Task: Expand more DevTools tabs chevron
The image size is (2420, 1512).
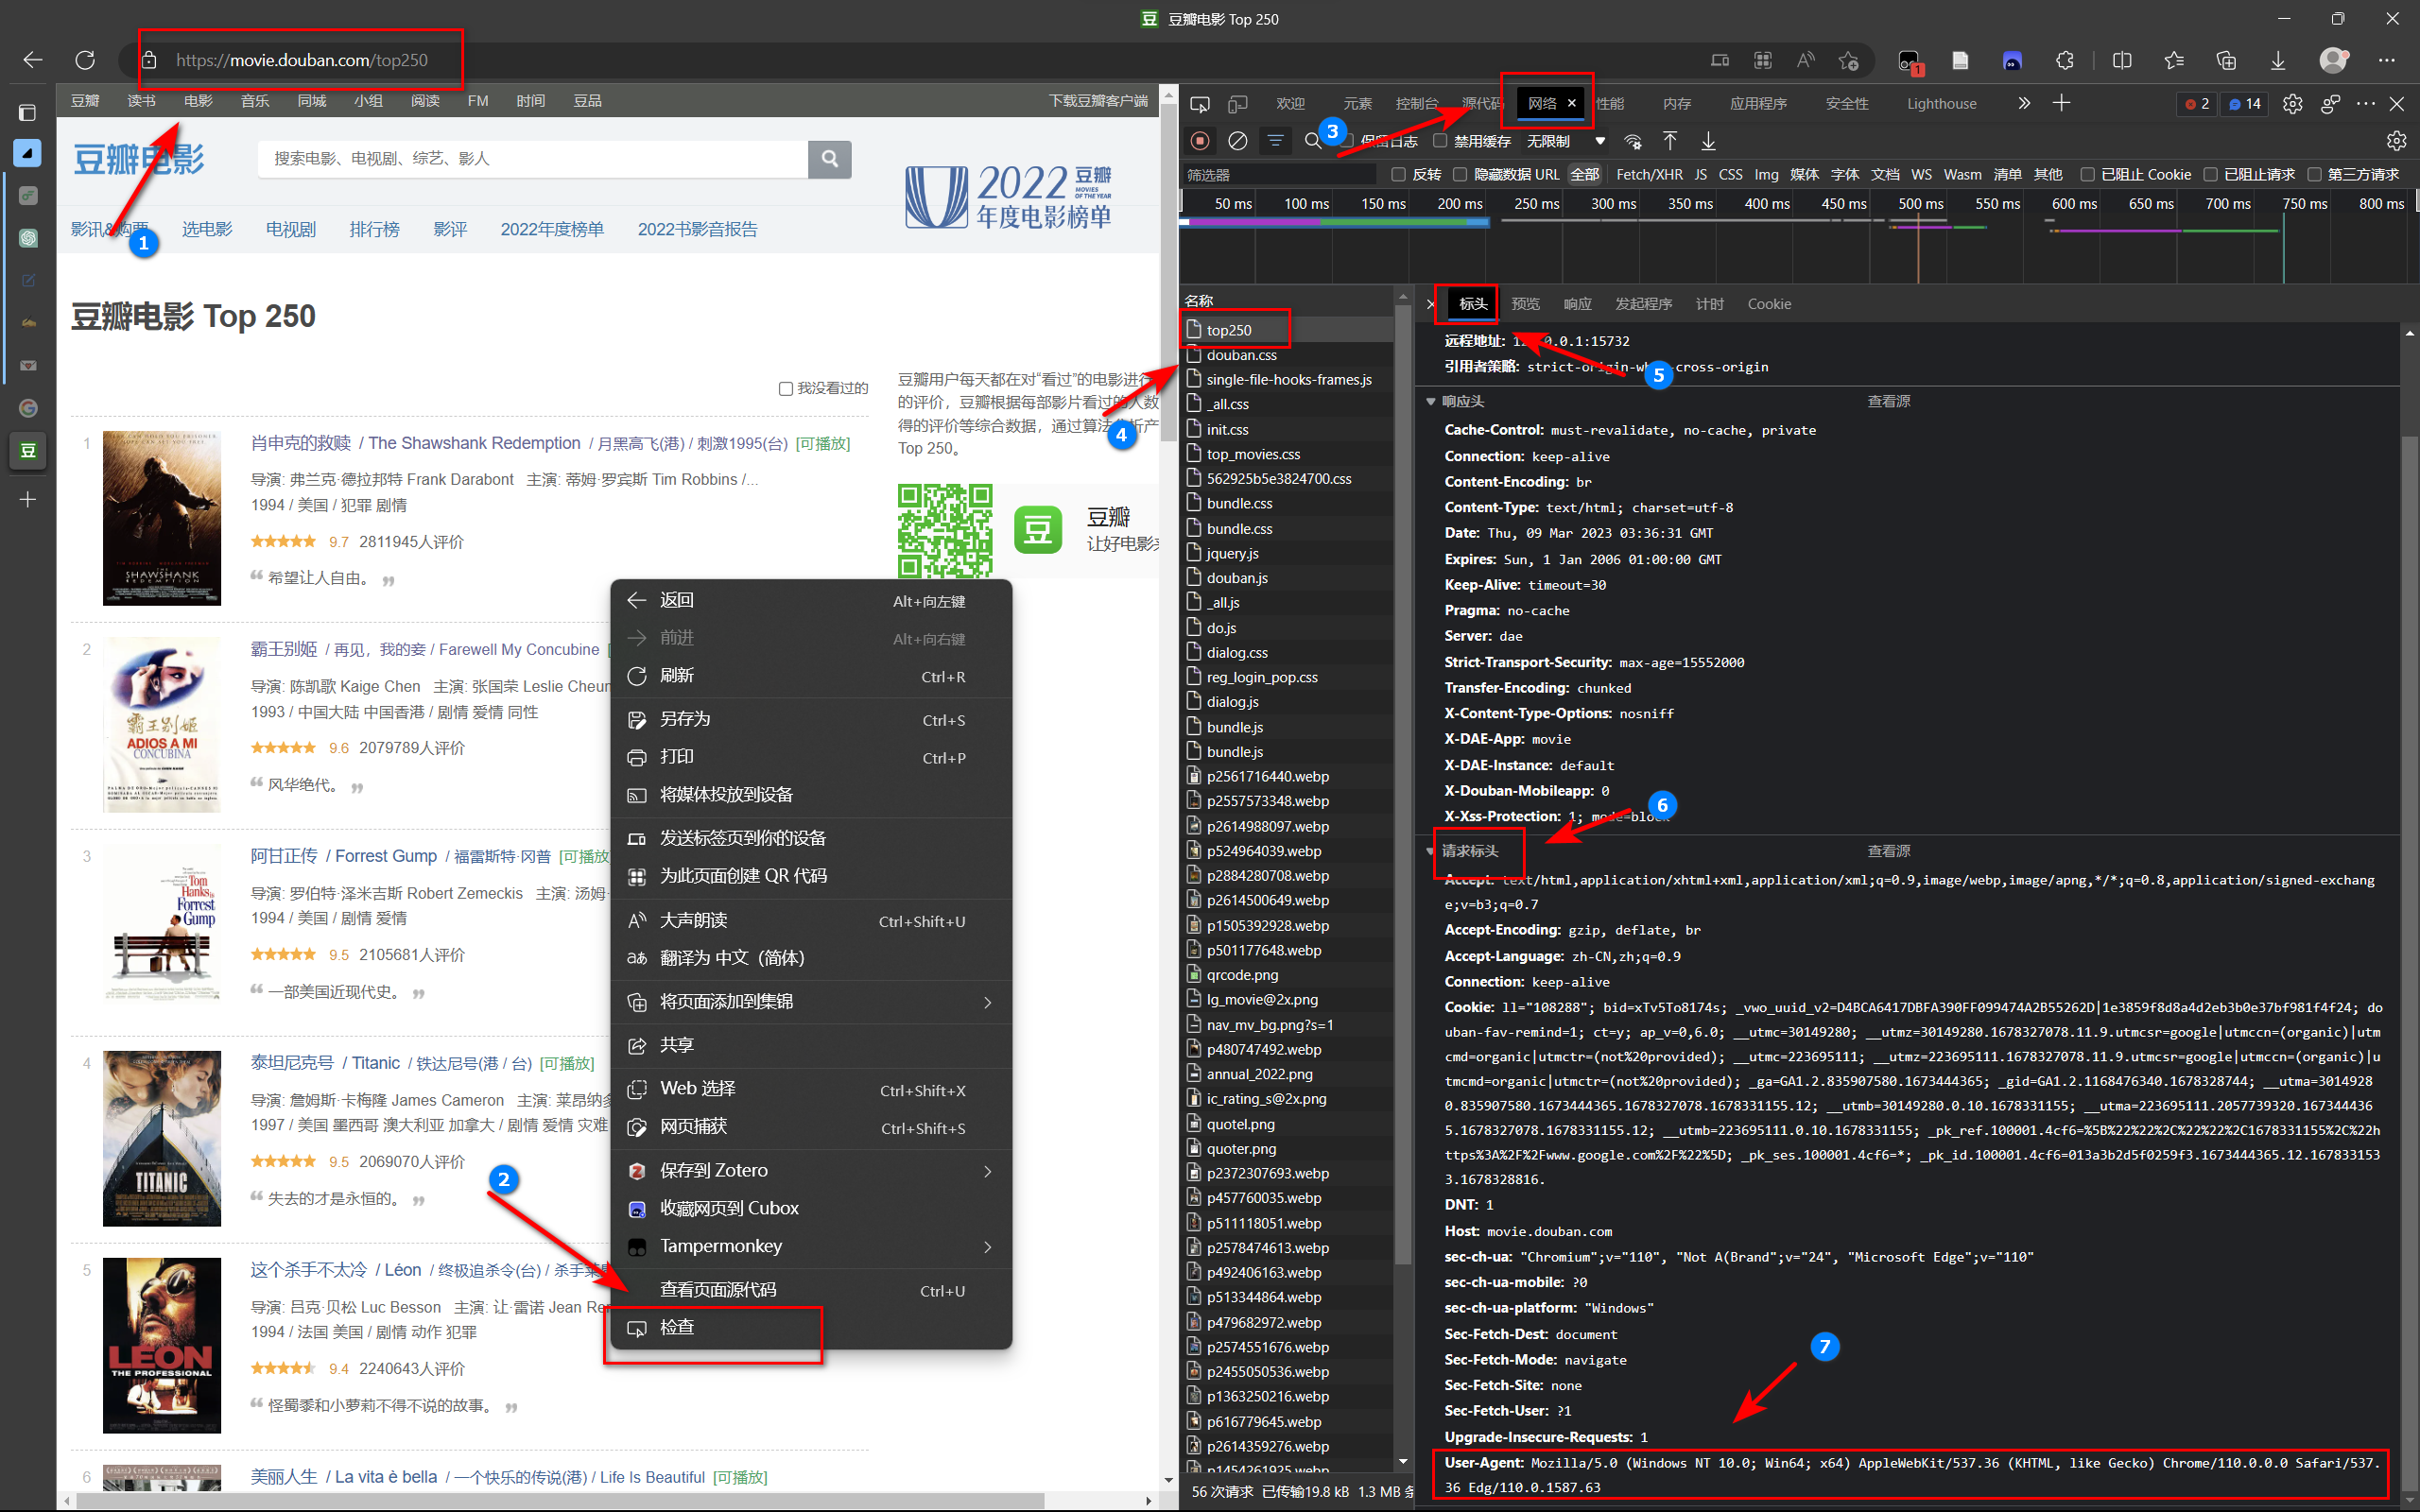Action: 2024,103
